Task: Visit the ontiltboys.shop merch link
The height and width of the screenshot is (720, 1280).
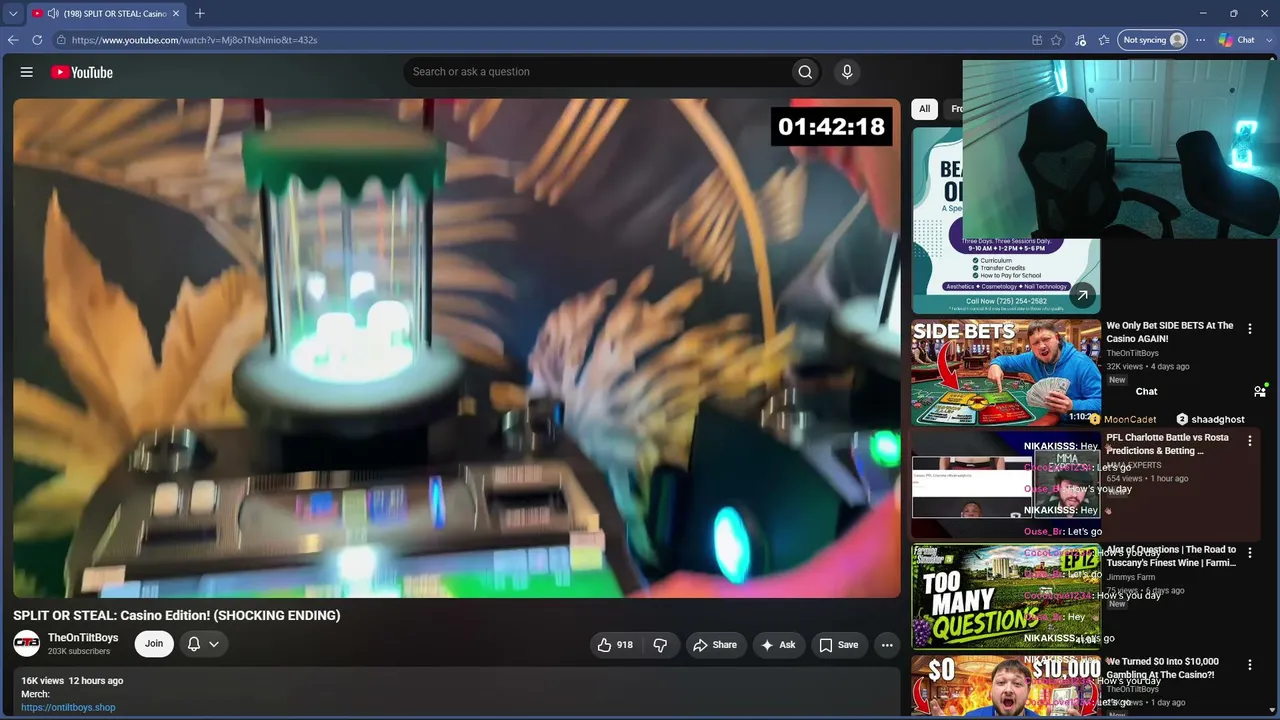Action: click(68, 708)
